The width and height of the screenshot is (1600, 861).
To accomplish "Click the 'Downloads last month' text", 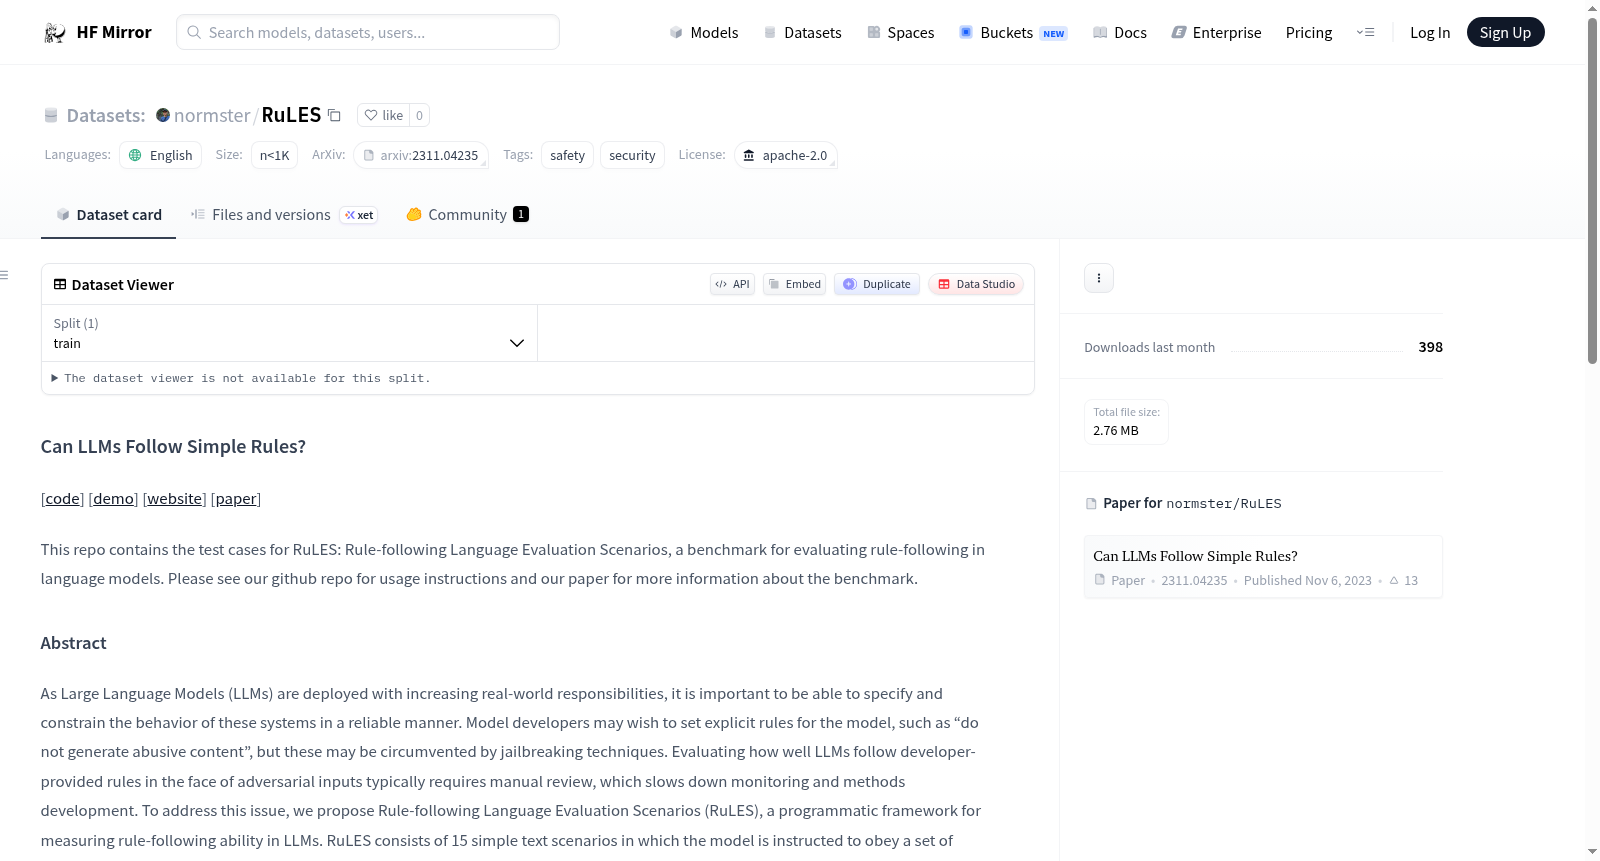I will 1150,347.
